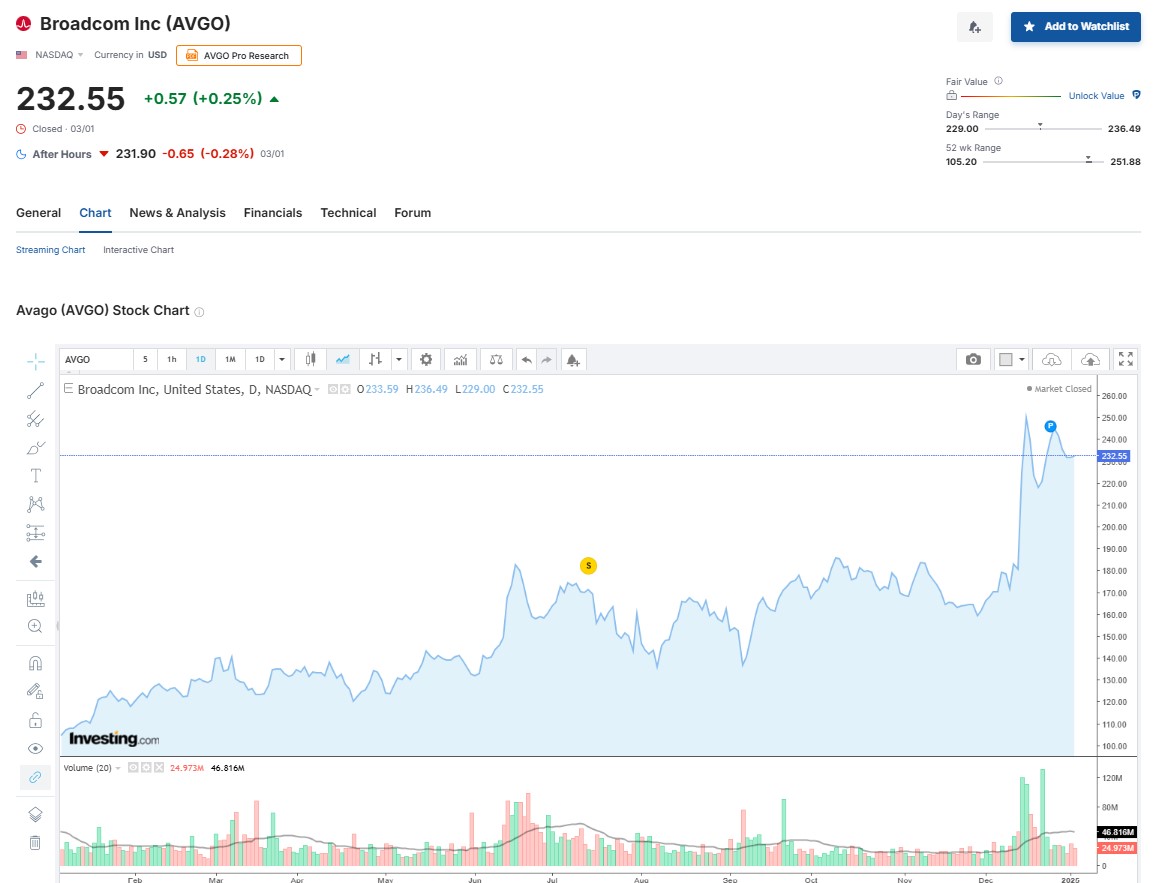
Task: Undo the last chart action
Action: tap(527, 359)
